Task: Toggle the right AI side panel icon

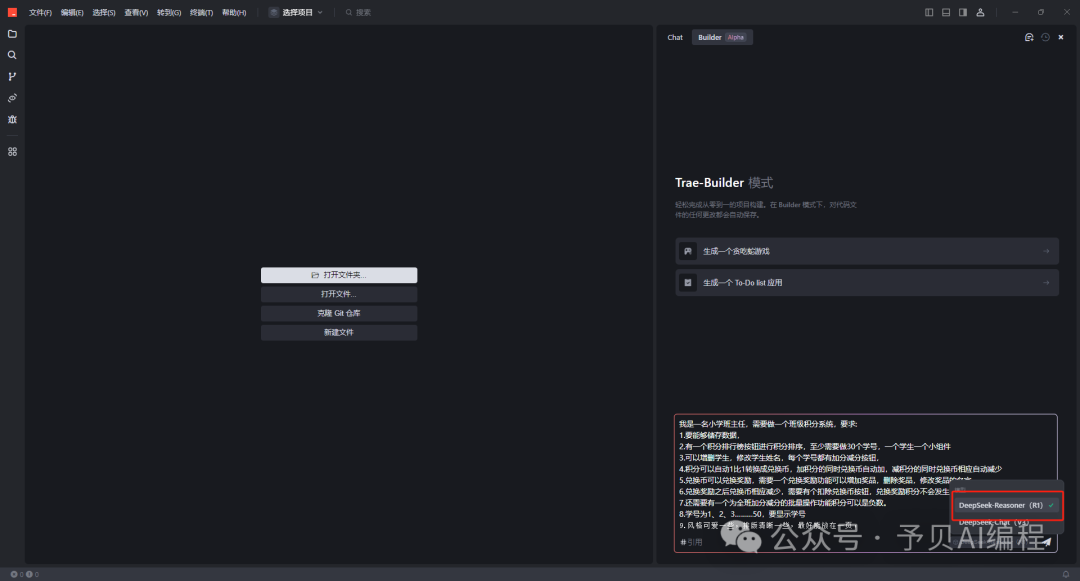Action: coord(963,12)
